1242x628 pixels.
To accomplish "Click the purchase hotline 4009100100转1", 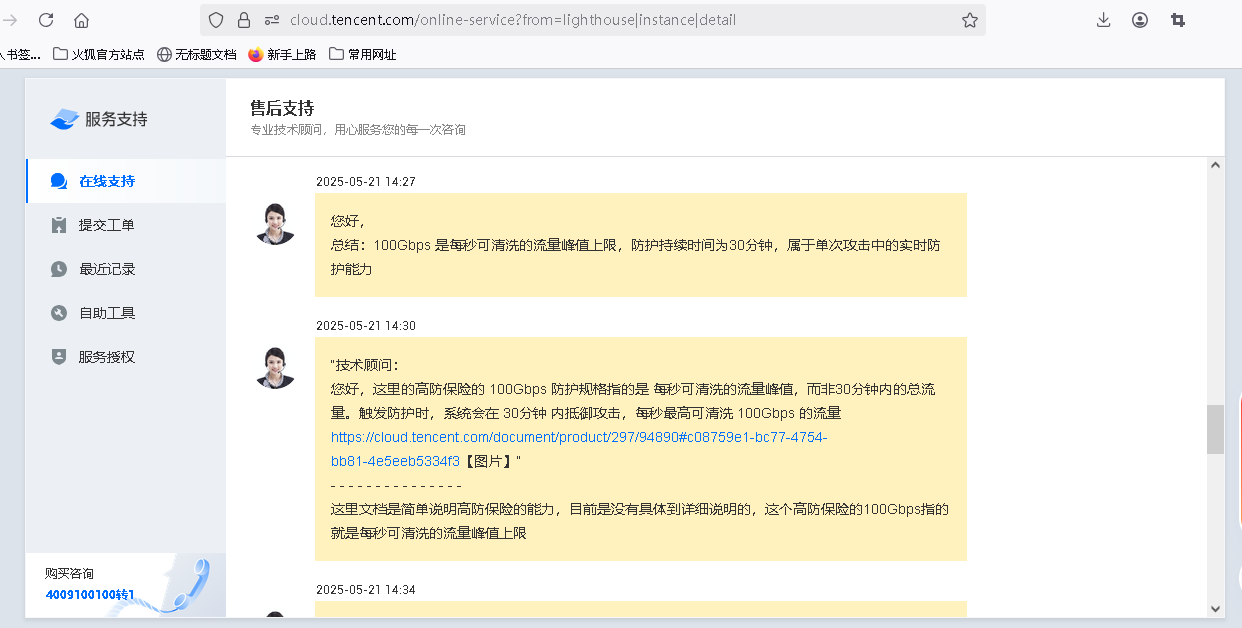I will click(x=90, y=594).
